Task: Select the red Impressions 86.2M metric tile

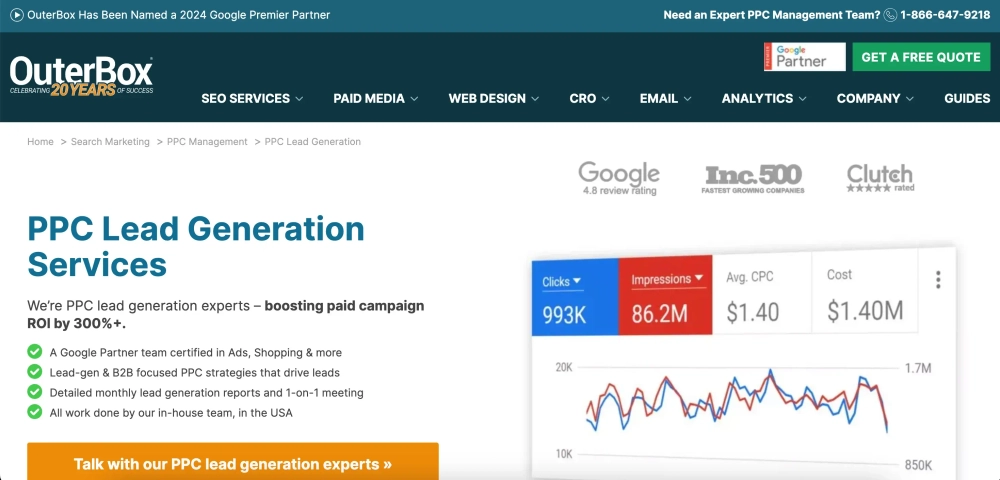Action: point(665,295)
